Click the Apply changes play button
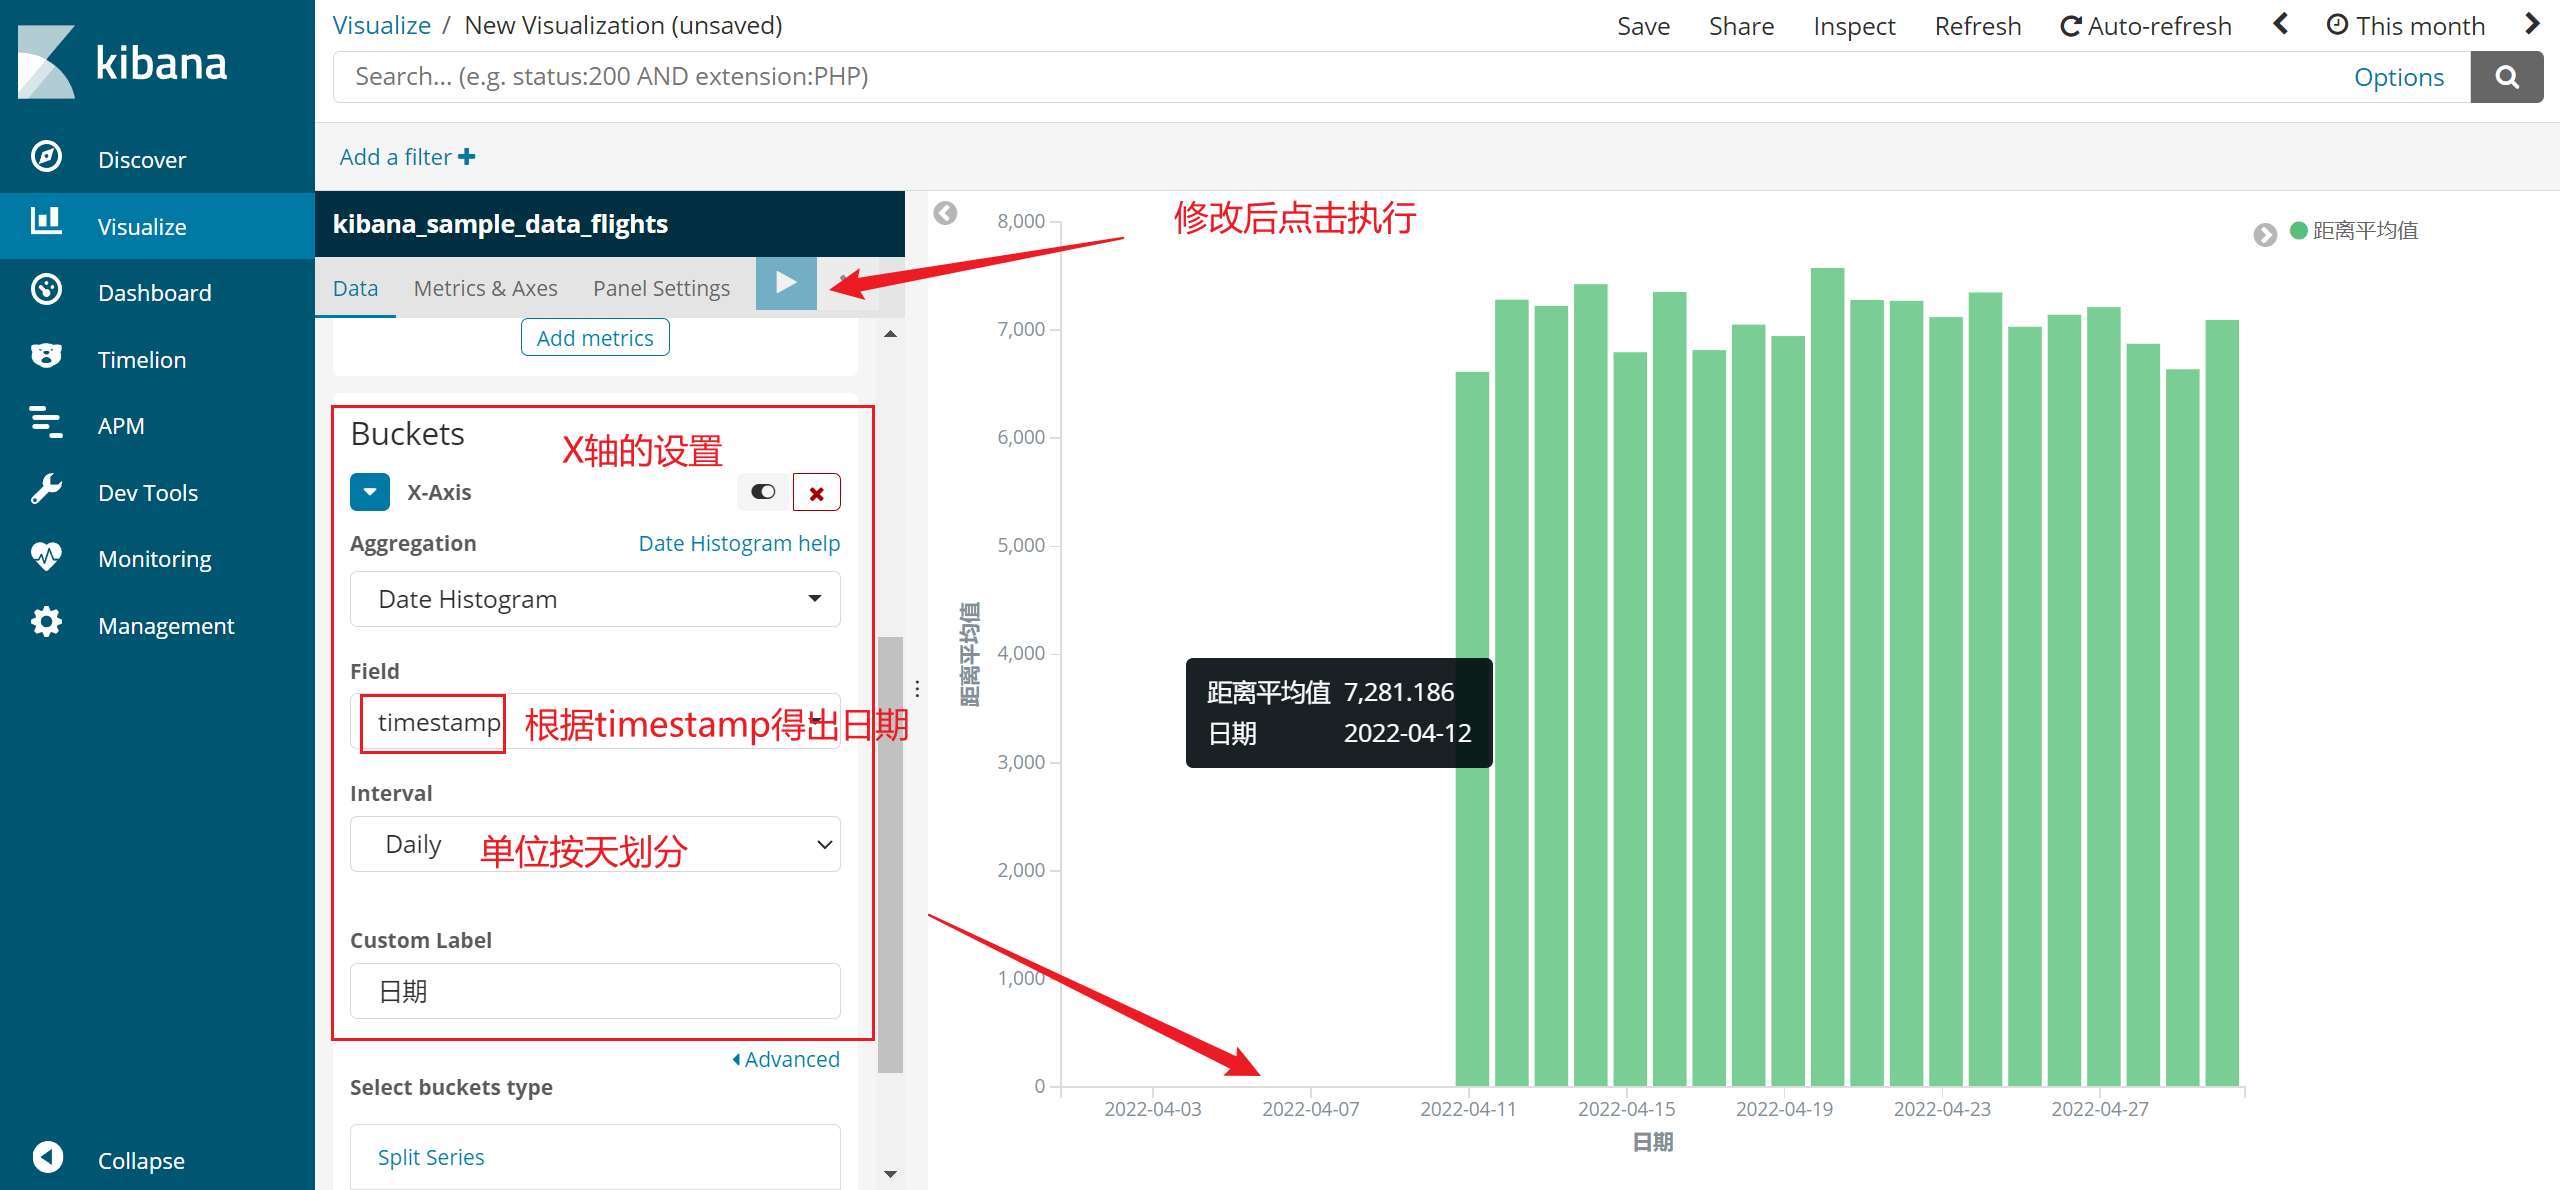 click(786, 284)
